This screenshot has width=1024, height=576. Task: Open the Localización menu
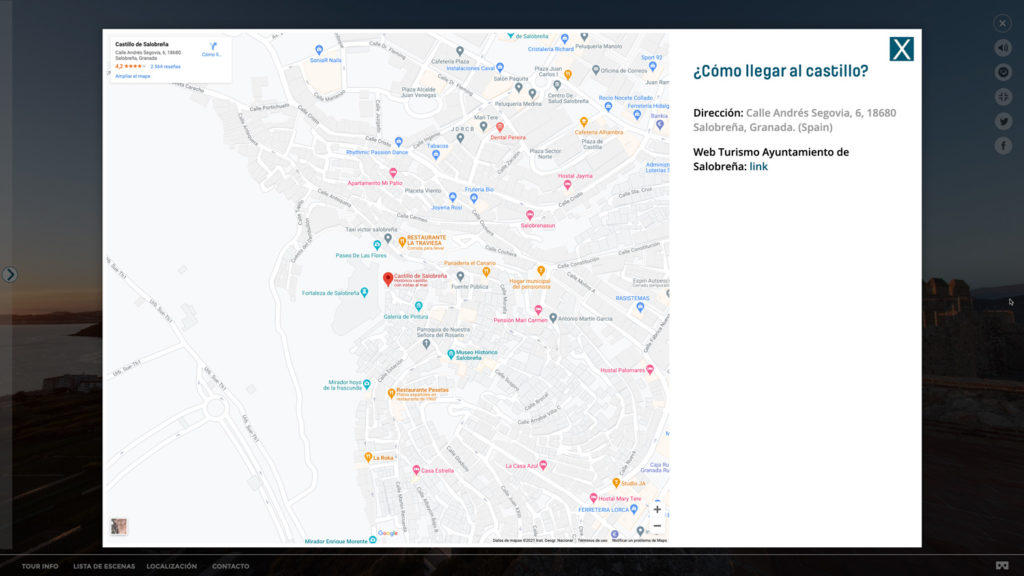click(x=172, y=566)
